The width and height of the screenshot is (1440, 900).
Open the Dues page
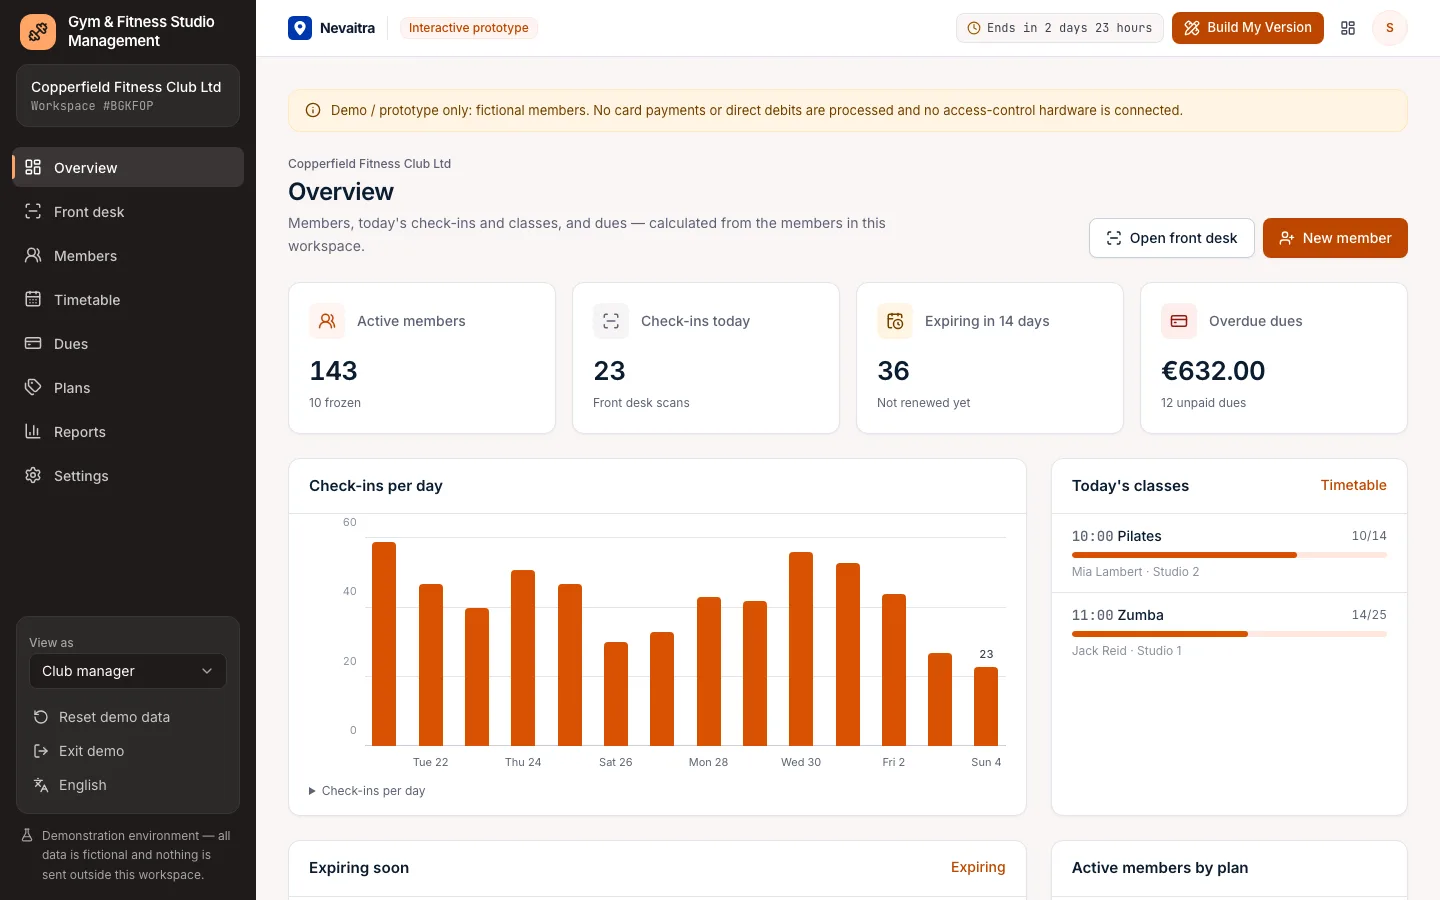click(128, 343)
